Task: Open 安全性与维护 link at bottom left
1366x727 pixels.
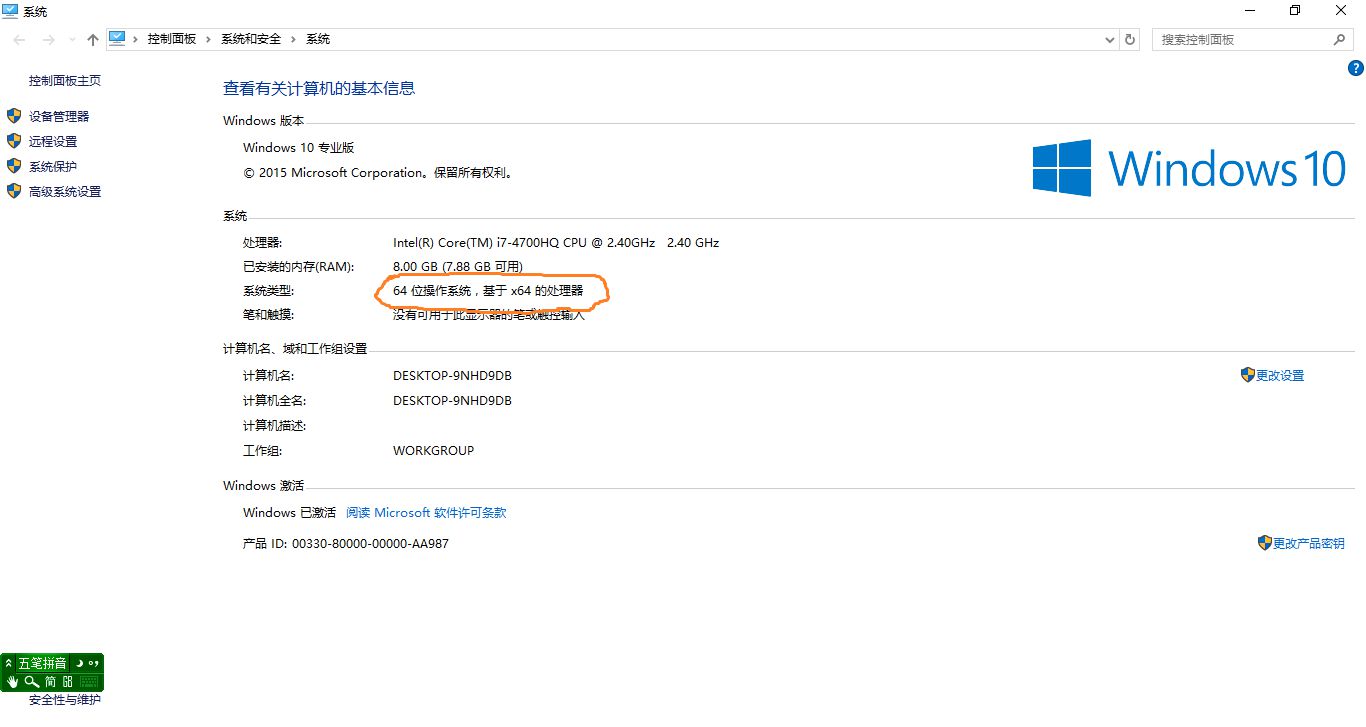Action: [x=65, y=700]
